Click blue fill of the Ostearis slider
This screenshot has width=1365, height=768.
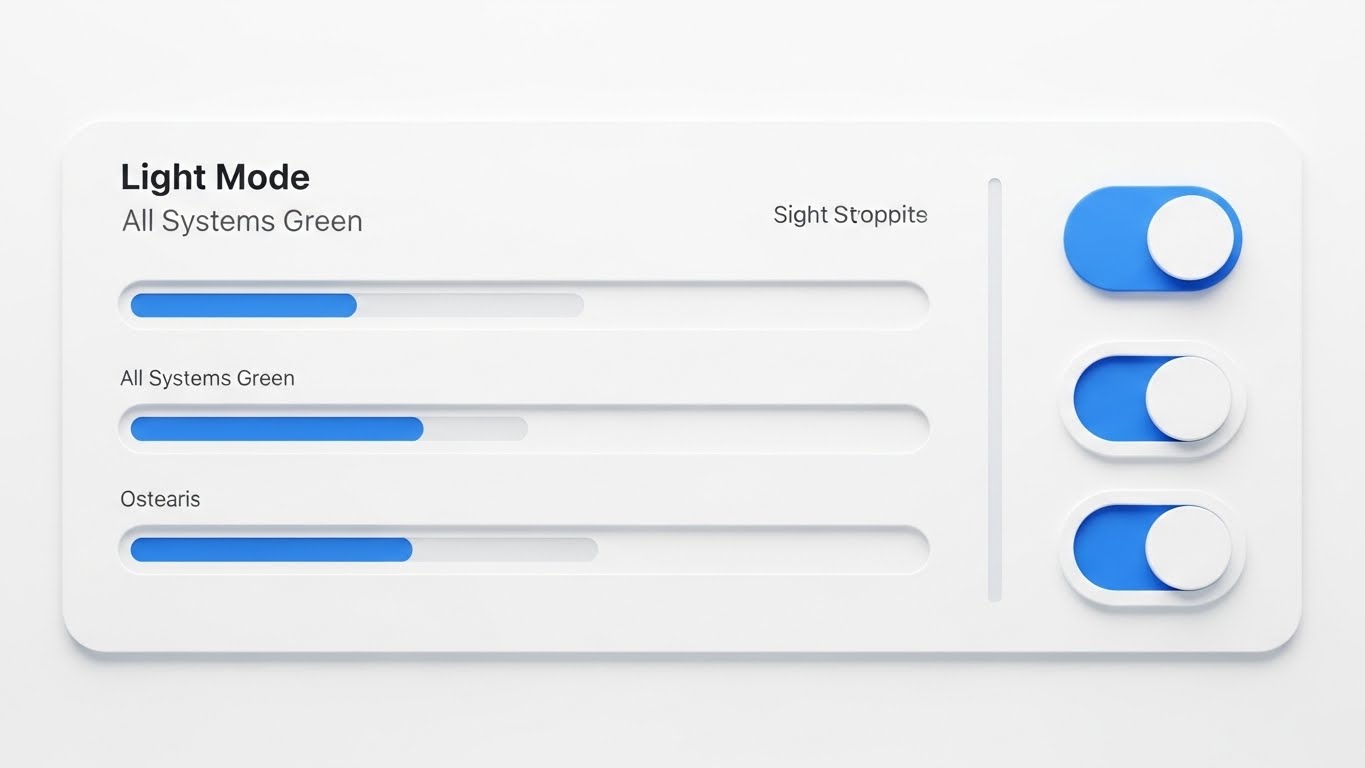(x=270, y=549)
